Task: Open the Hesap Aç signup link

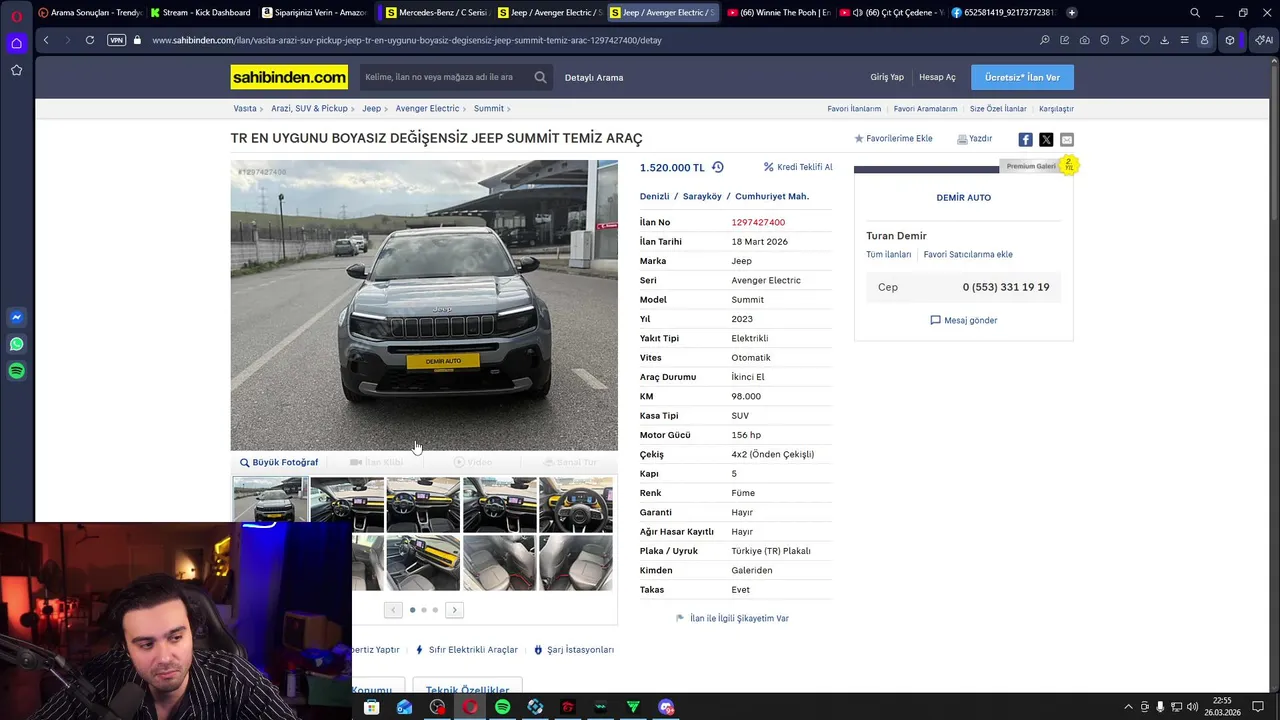Action: click(937, 77)
